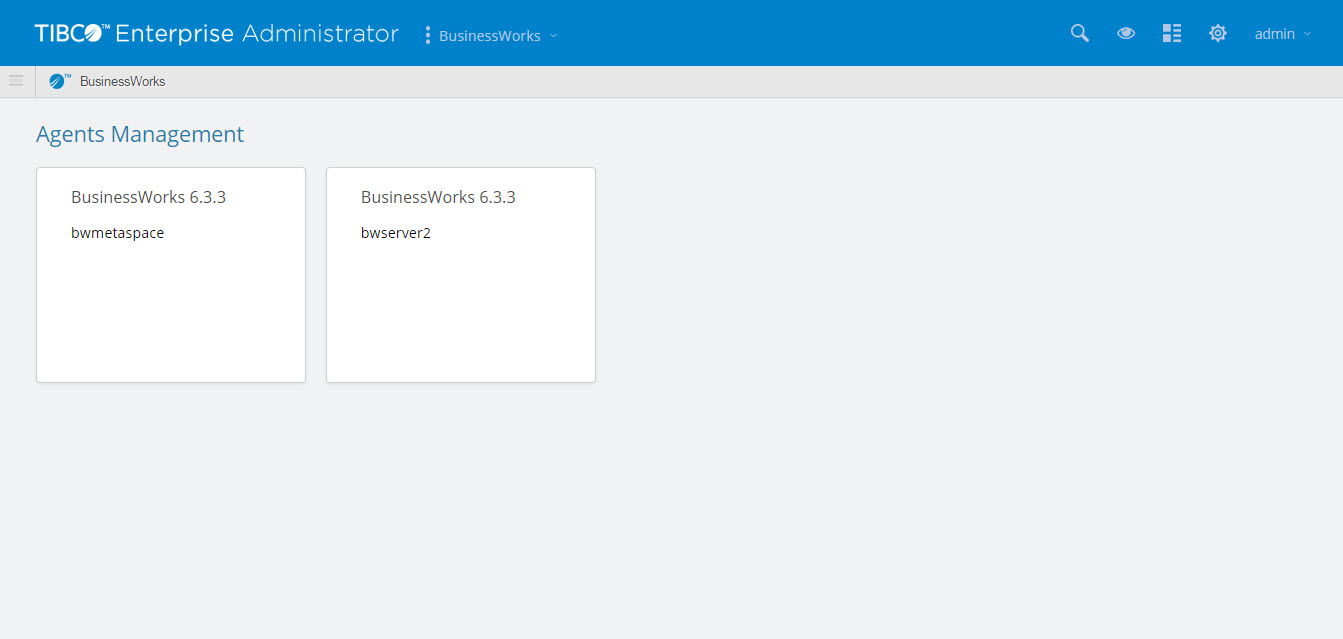
Task: Select the bwmetaspace agent name
Action: click(x=117, y=233)
